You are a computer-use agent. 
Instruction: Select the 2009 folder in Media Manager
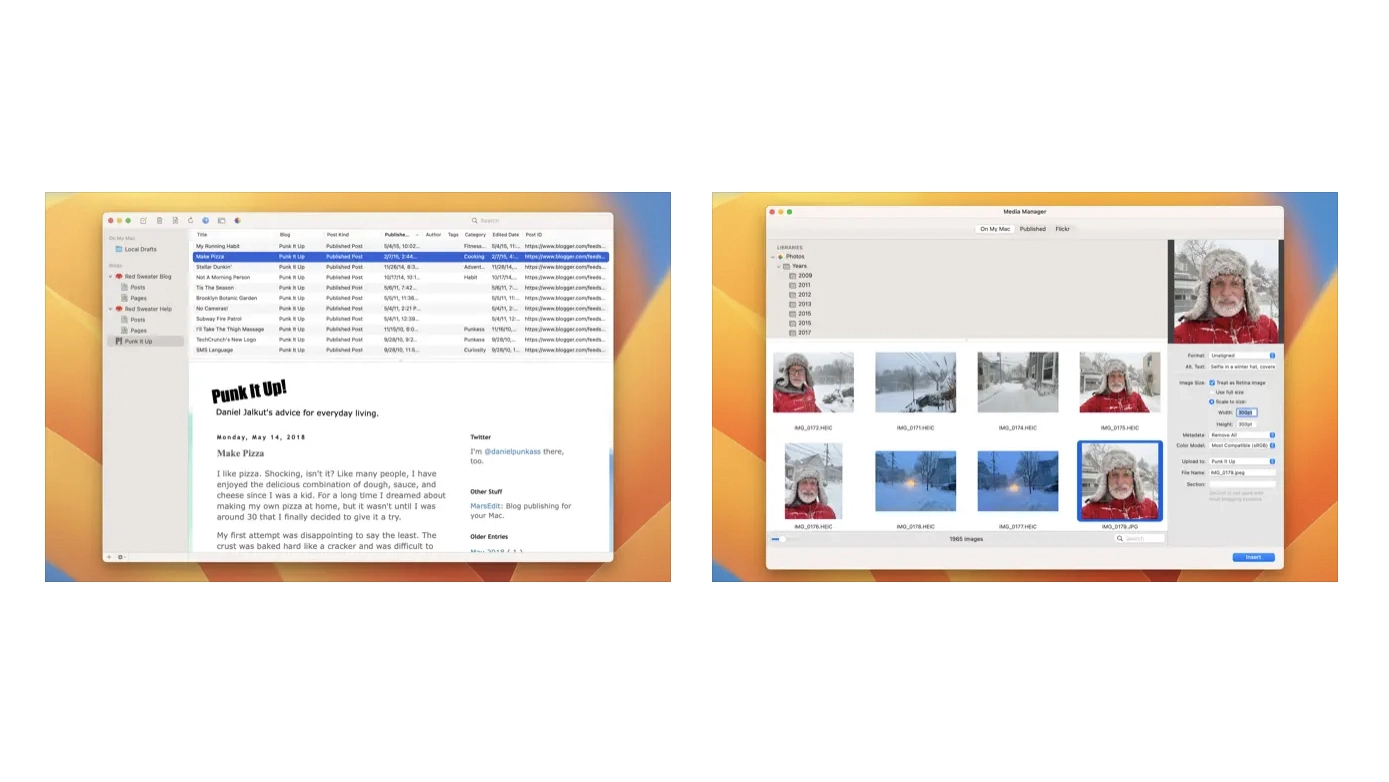[x=801, y=276]
